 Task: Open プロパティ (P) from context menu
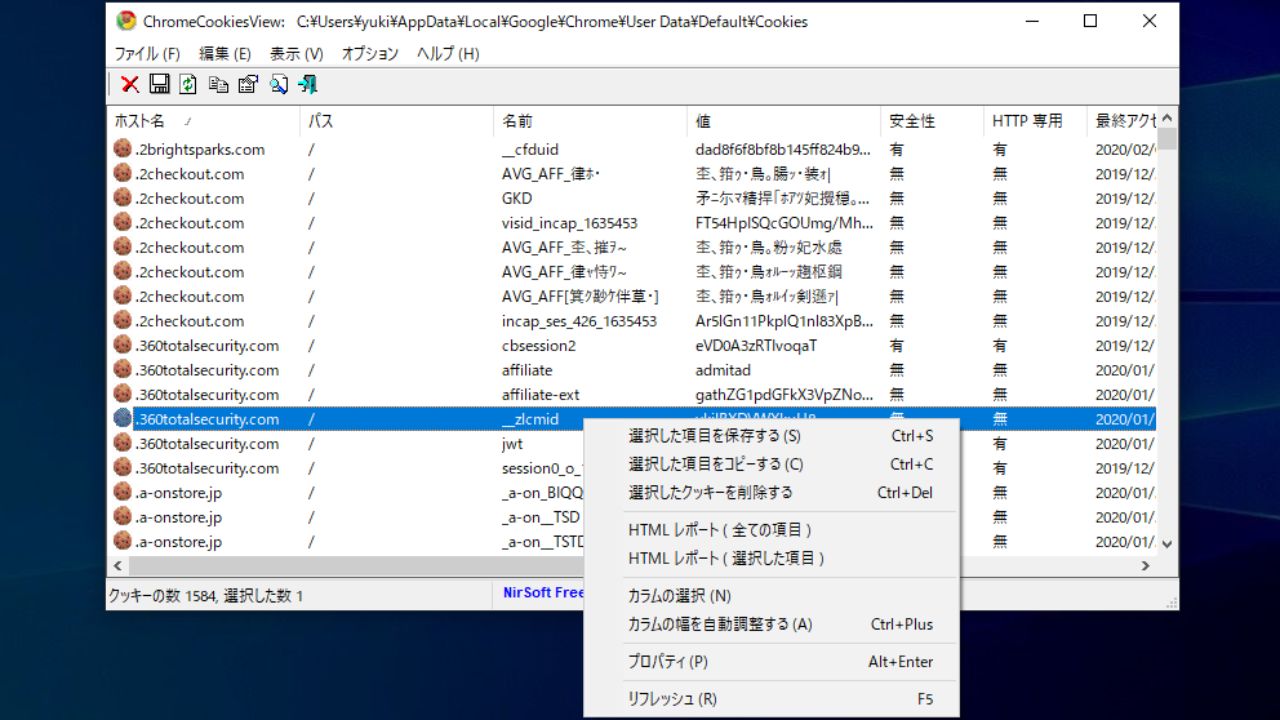771,662
